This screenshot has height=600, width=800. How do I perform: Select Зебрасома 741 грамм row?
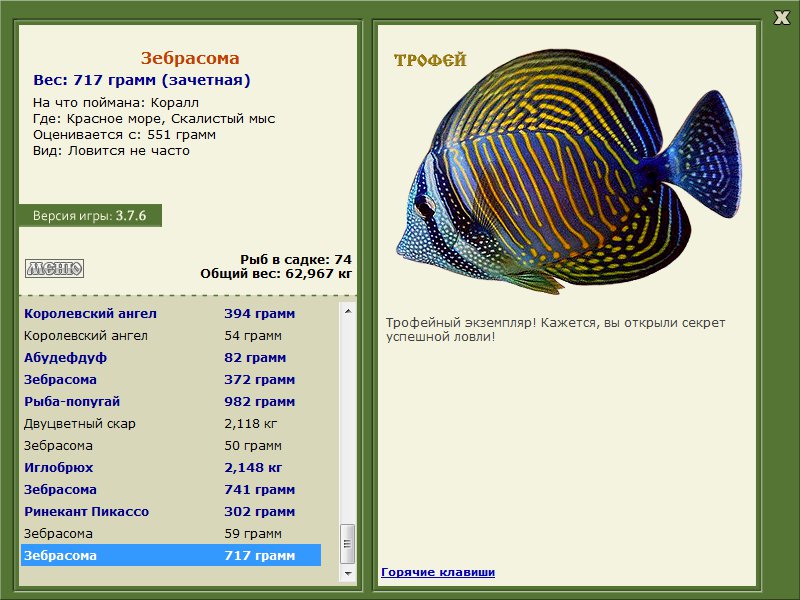coord(171,489)
